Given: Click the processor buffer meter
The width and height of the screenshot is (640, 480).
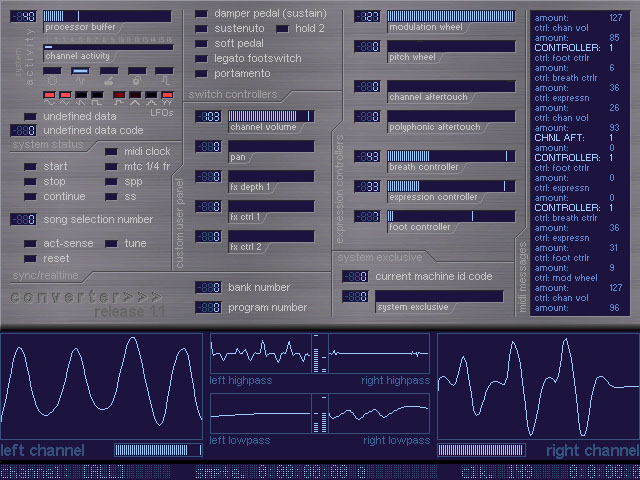Looking at the screenshot, I should 107,16.
